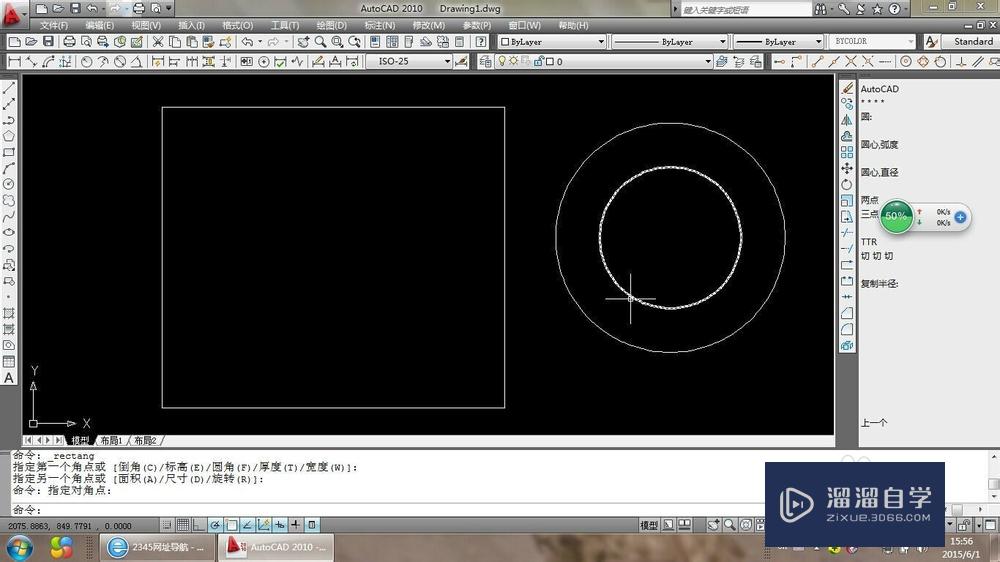Viewport: 1000px width, 562px height.
Task: Select the Circle draw tool
Action: coord(9,184)
